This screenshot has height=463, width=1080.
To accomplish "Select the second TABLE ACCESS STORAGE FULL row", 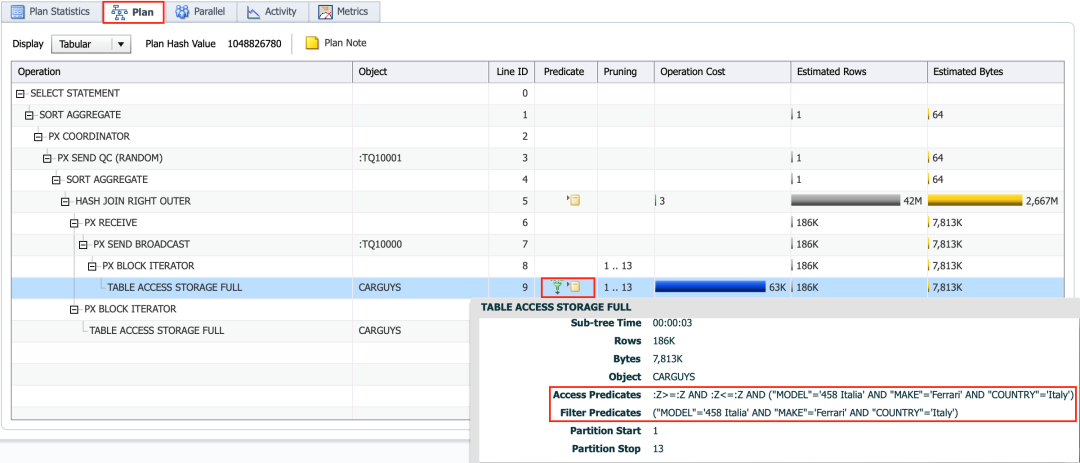I will point(156,331).
